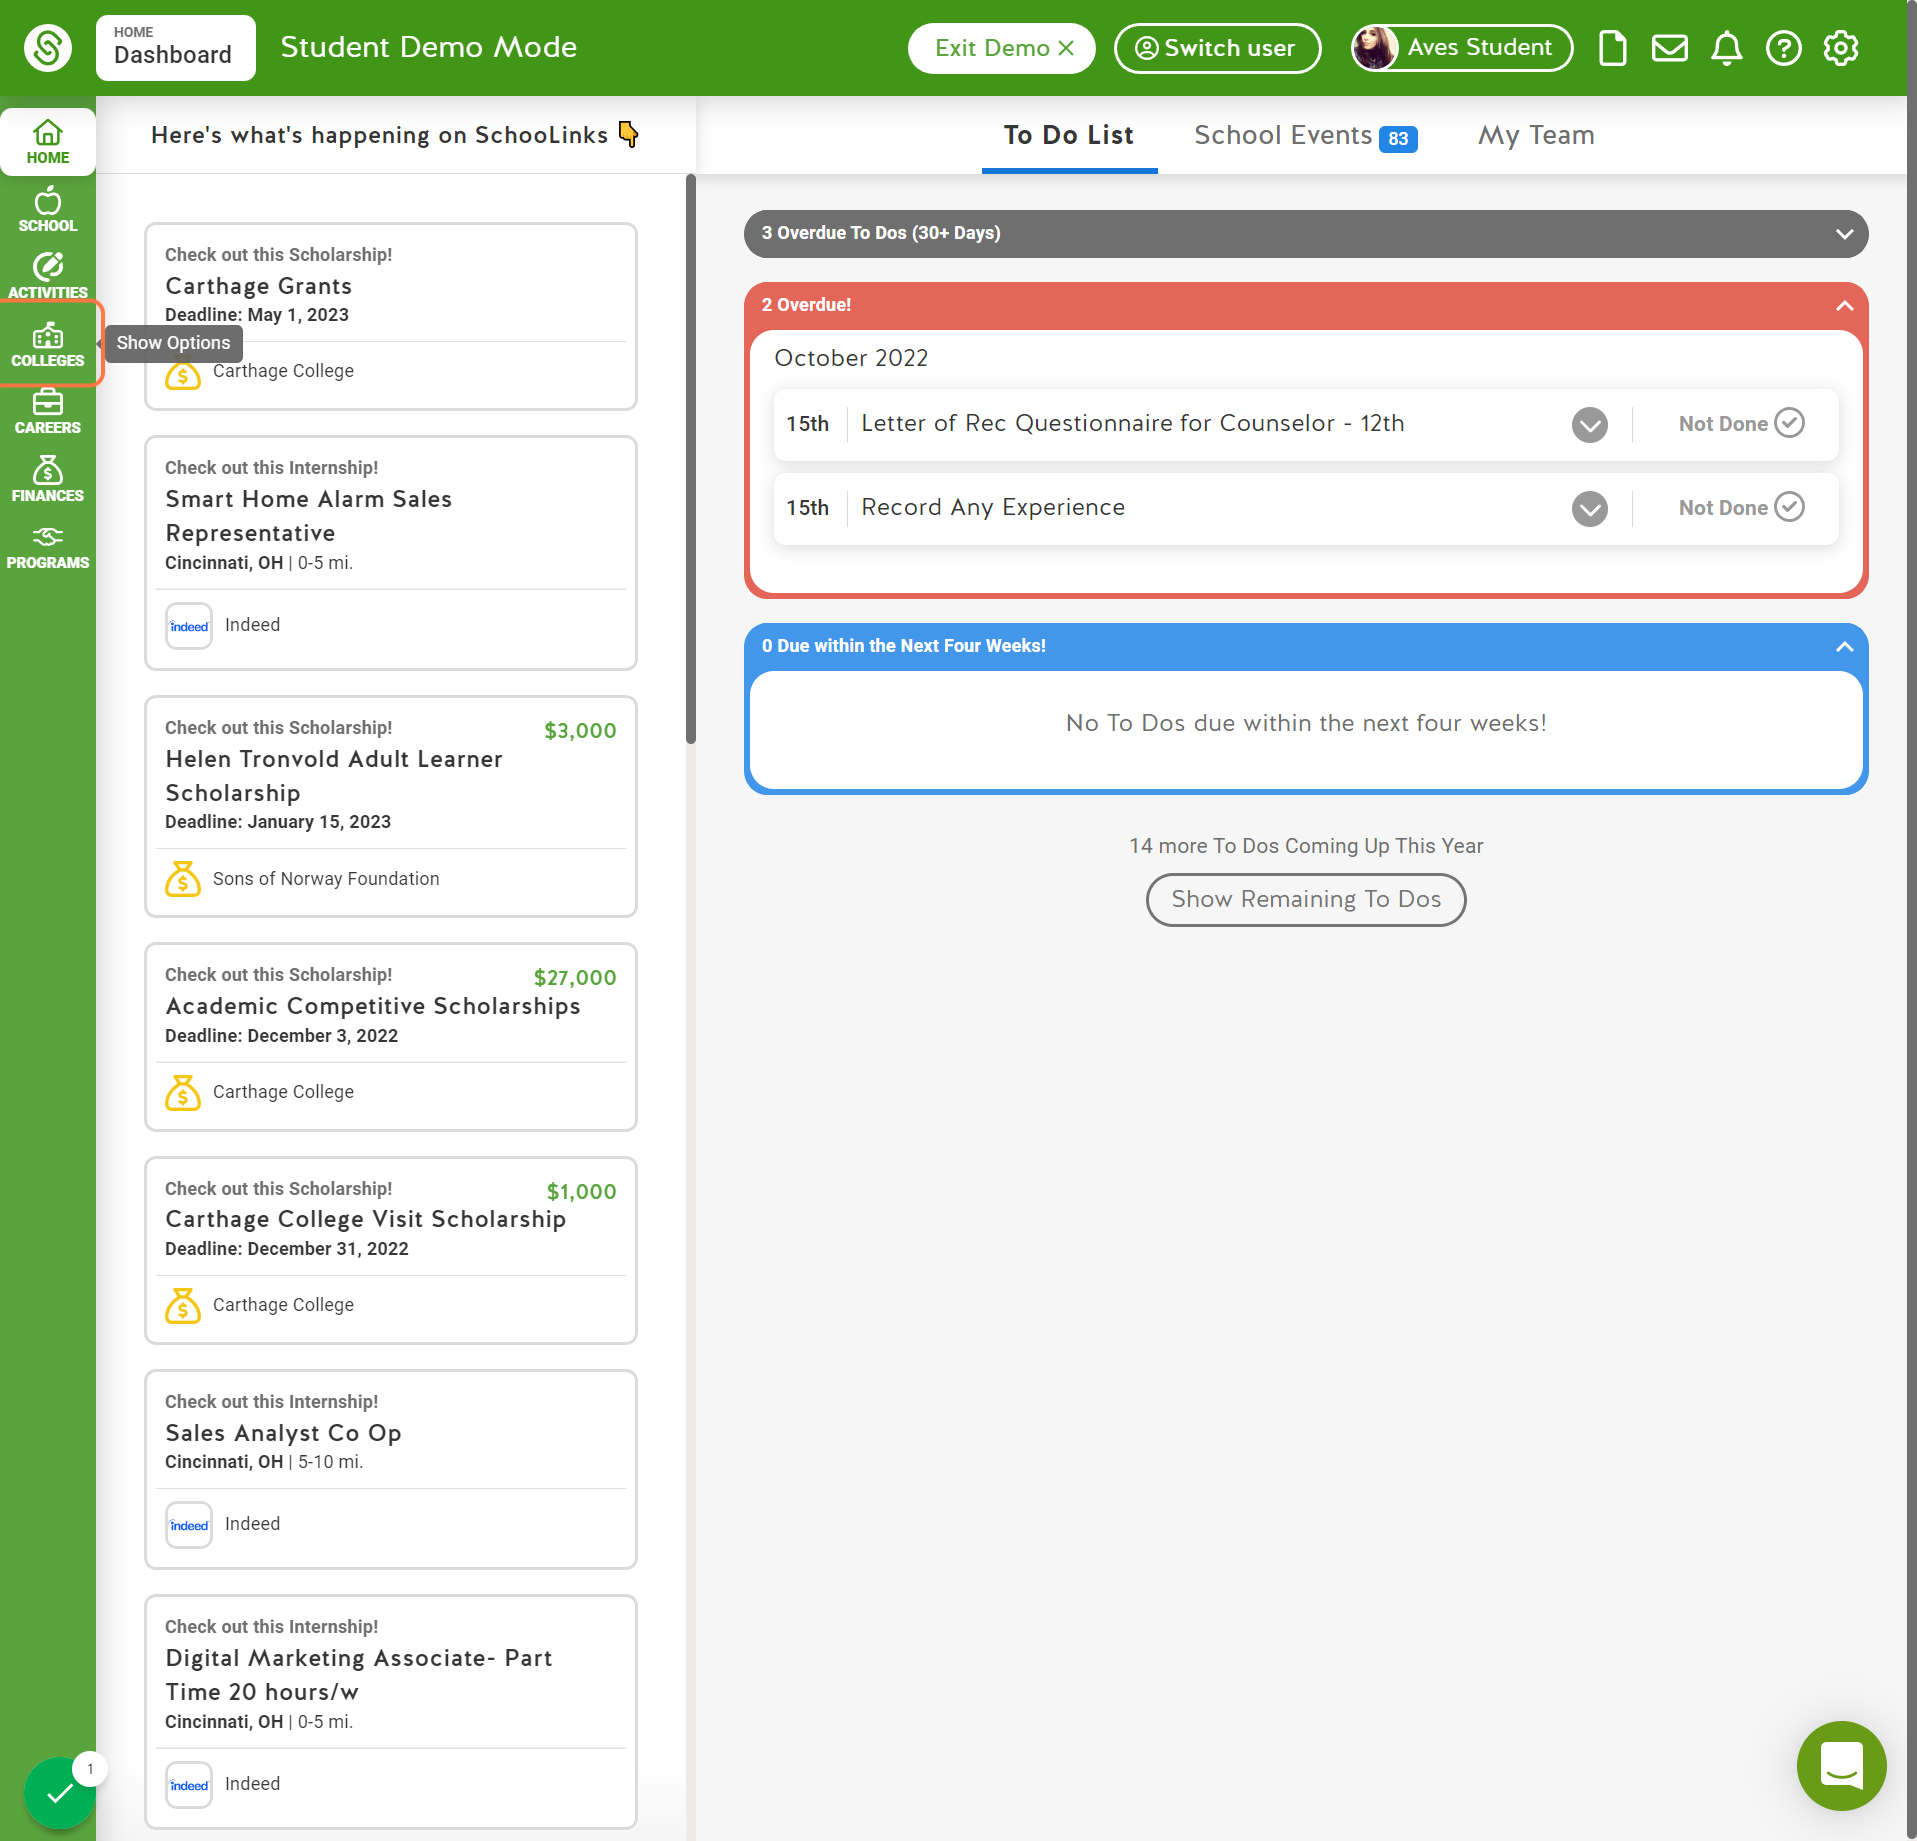Open the documents icon in header
This screenshot has width=1917, height=1841.
(x=1612, y=48)
